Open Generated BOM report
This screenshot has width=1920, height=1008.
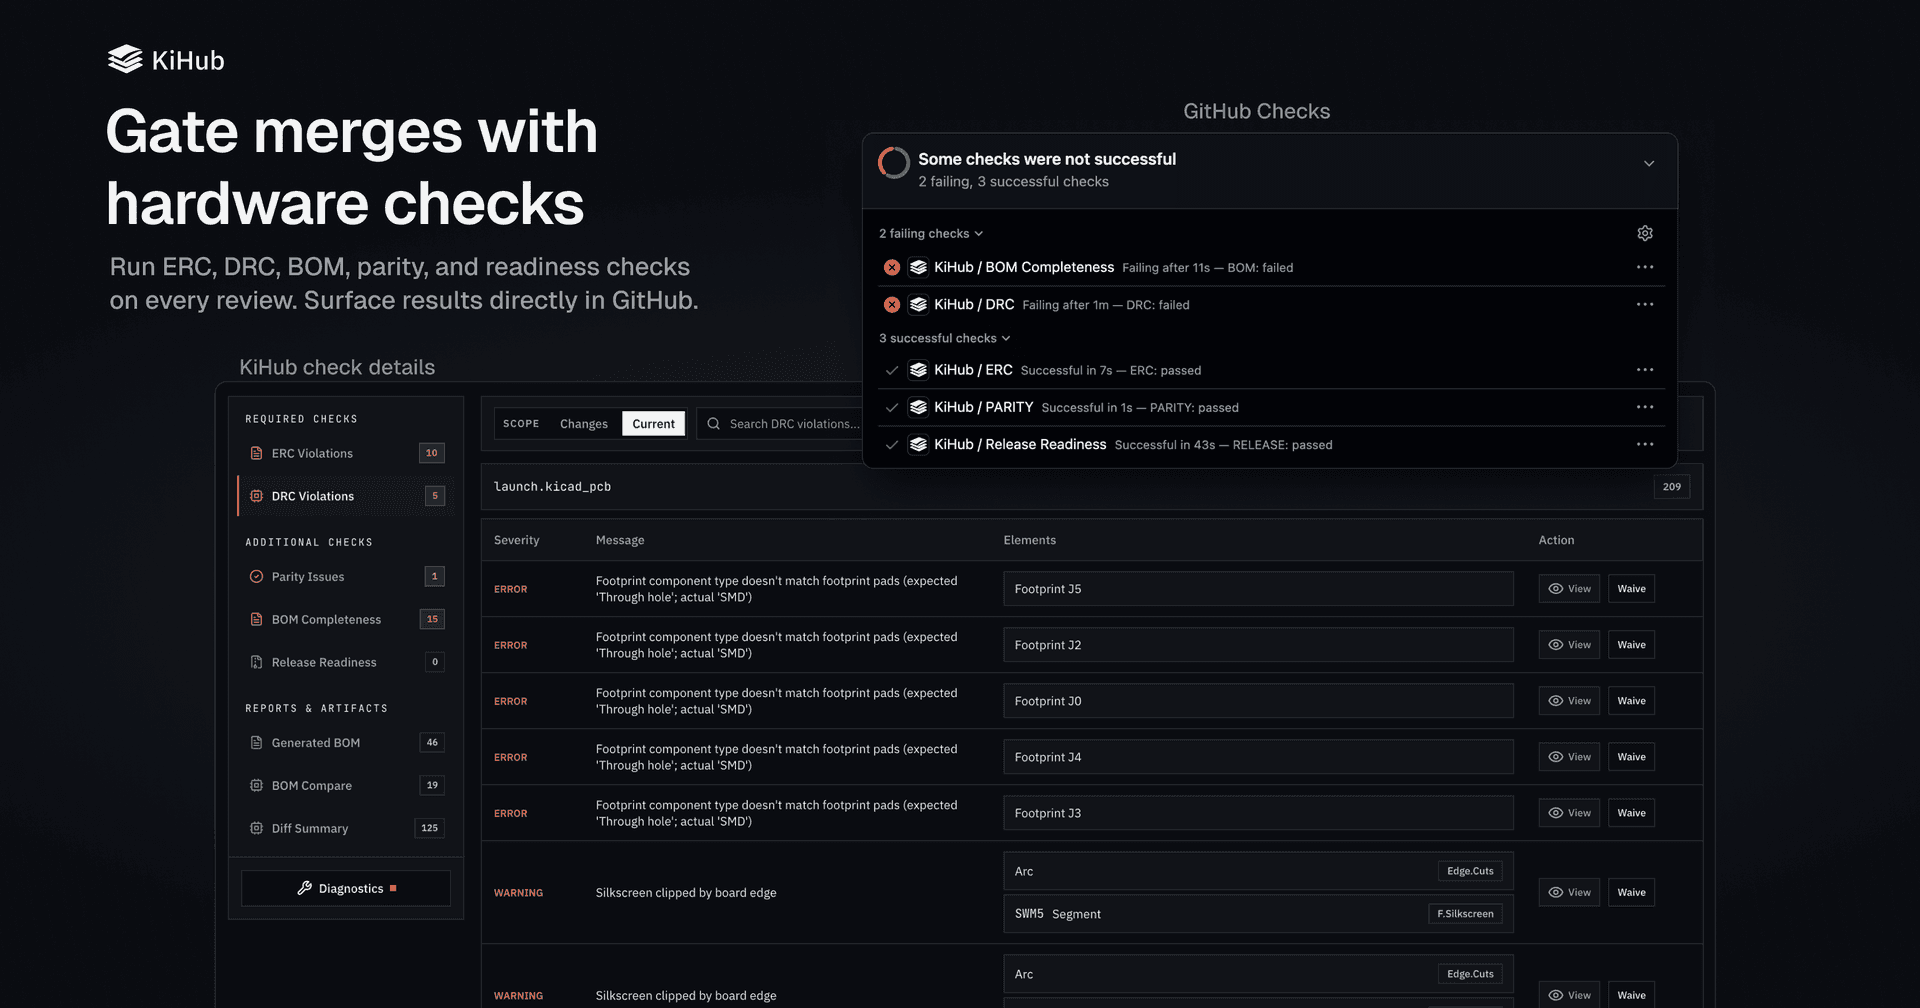click(x=346, y=742)
